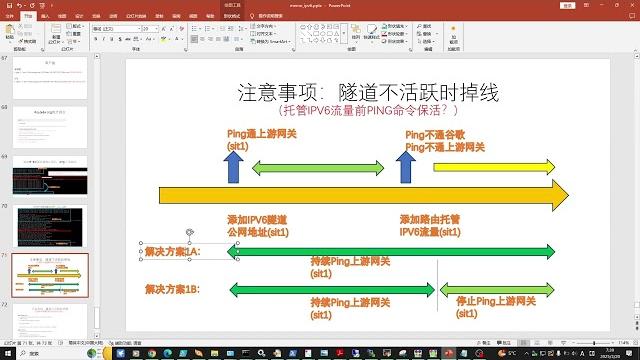This screenshot has height=360, width=640.
Task: Select slide 69 thumbnail
Action: pos(50,176)
